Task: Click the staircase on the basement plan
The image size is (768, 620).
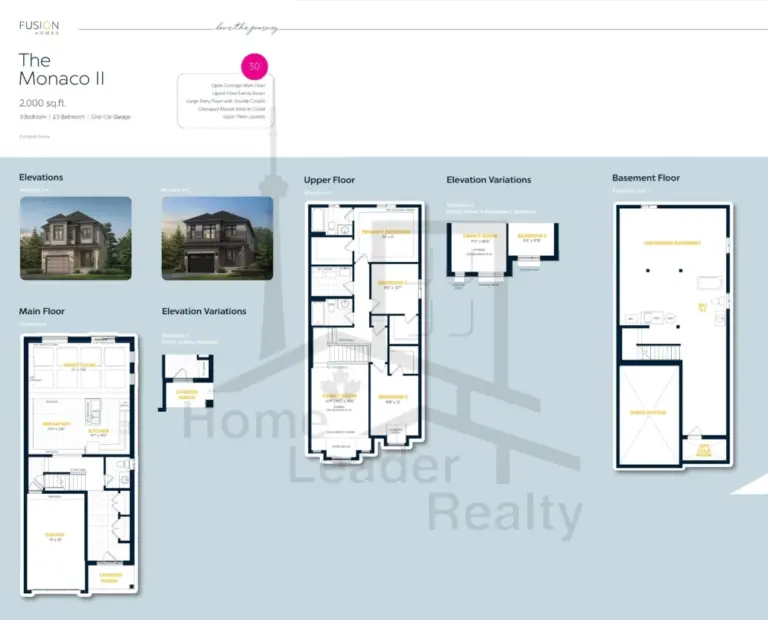Action: tap(659, 352)
